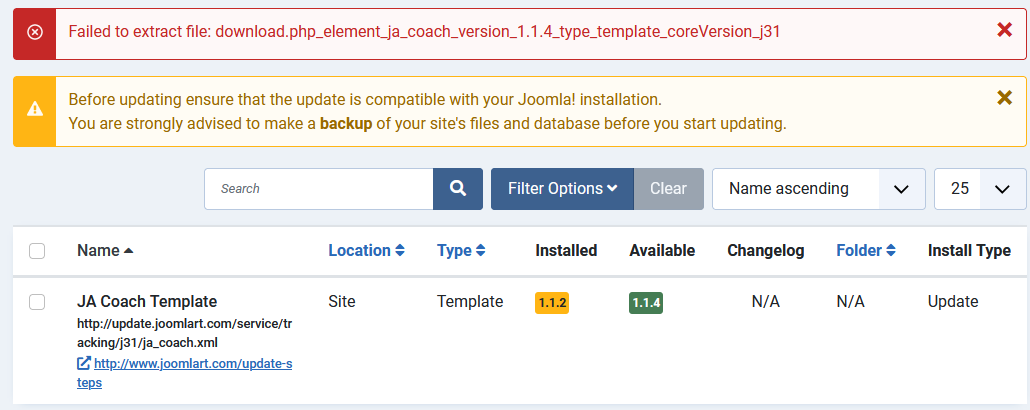Screen dimensions: 1030x410
Task: Open the joomlart update-steps link
Action: [193, 363]
